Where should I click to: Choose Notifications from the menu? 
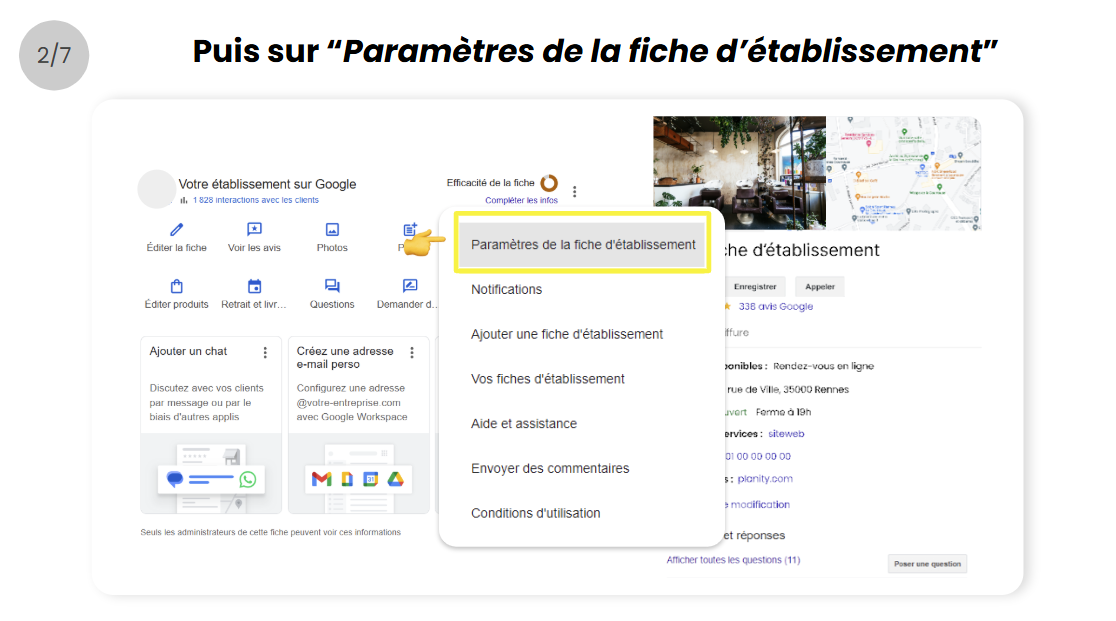pos(506,289)
